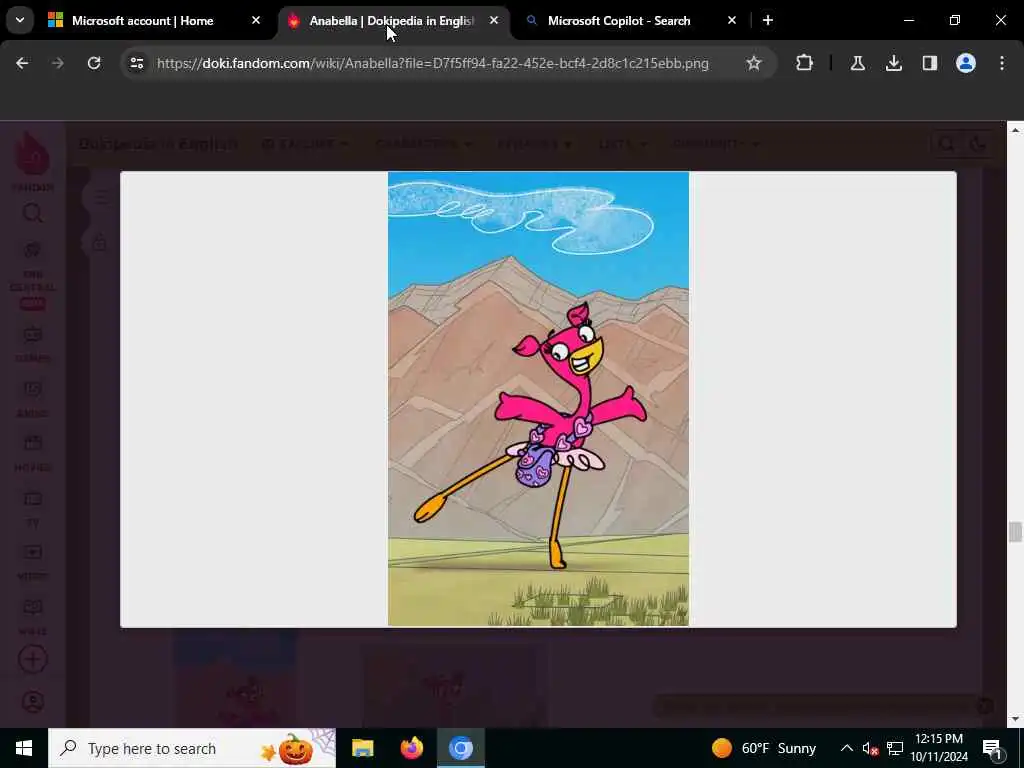Open the clock showing 12:15 PM
1024x768 pixels.
coord(939,748)
